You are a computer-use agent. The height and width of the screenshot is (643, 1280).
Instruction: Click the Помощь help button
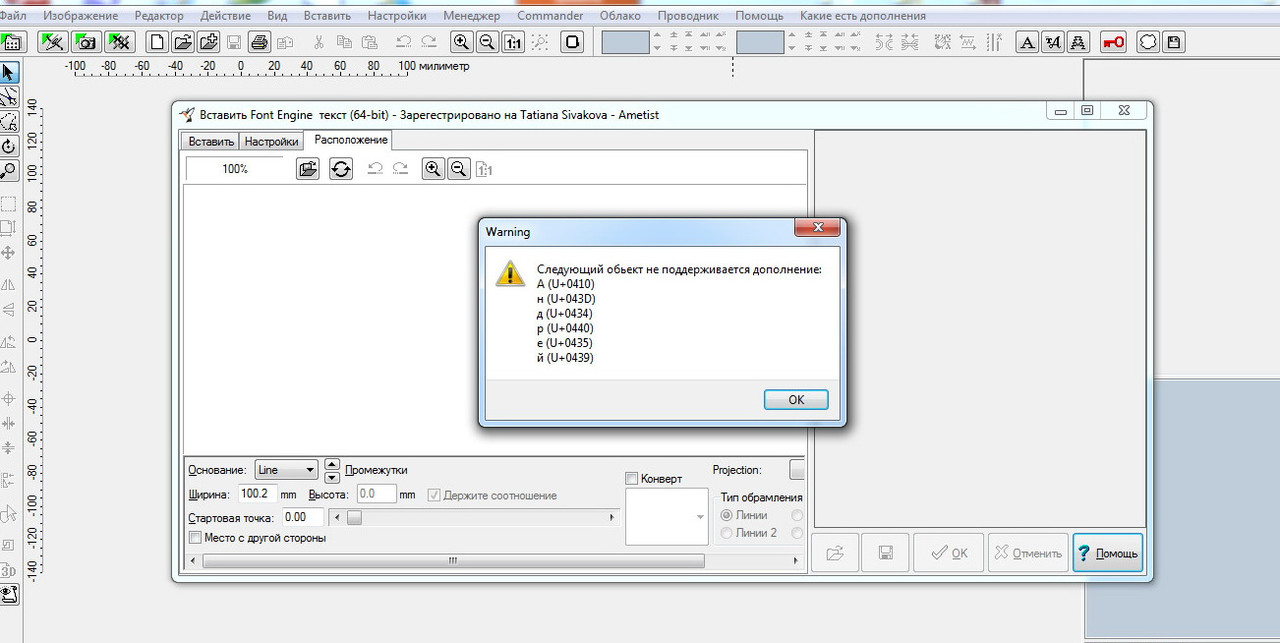point(1107,553)
